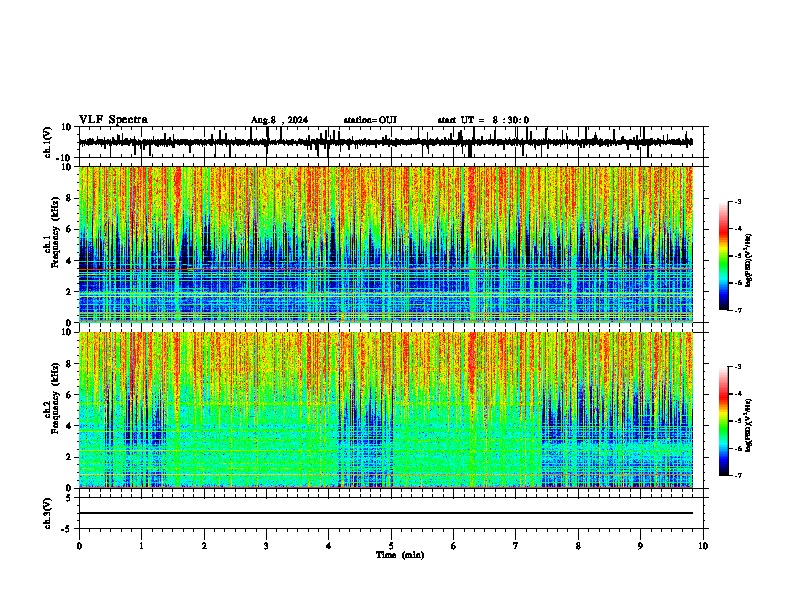Click the ch.1 colorbar log(PSD) label

point(749,261)
